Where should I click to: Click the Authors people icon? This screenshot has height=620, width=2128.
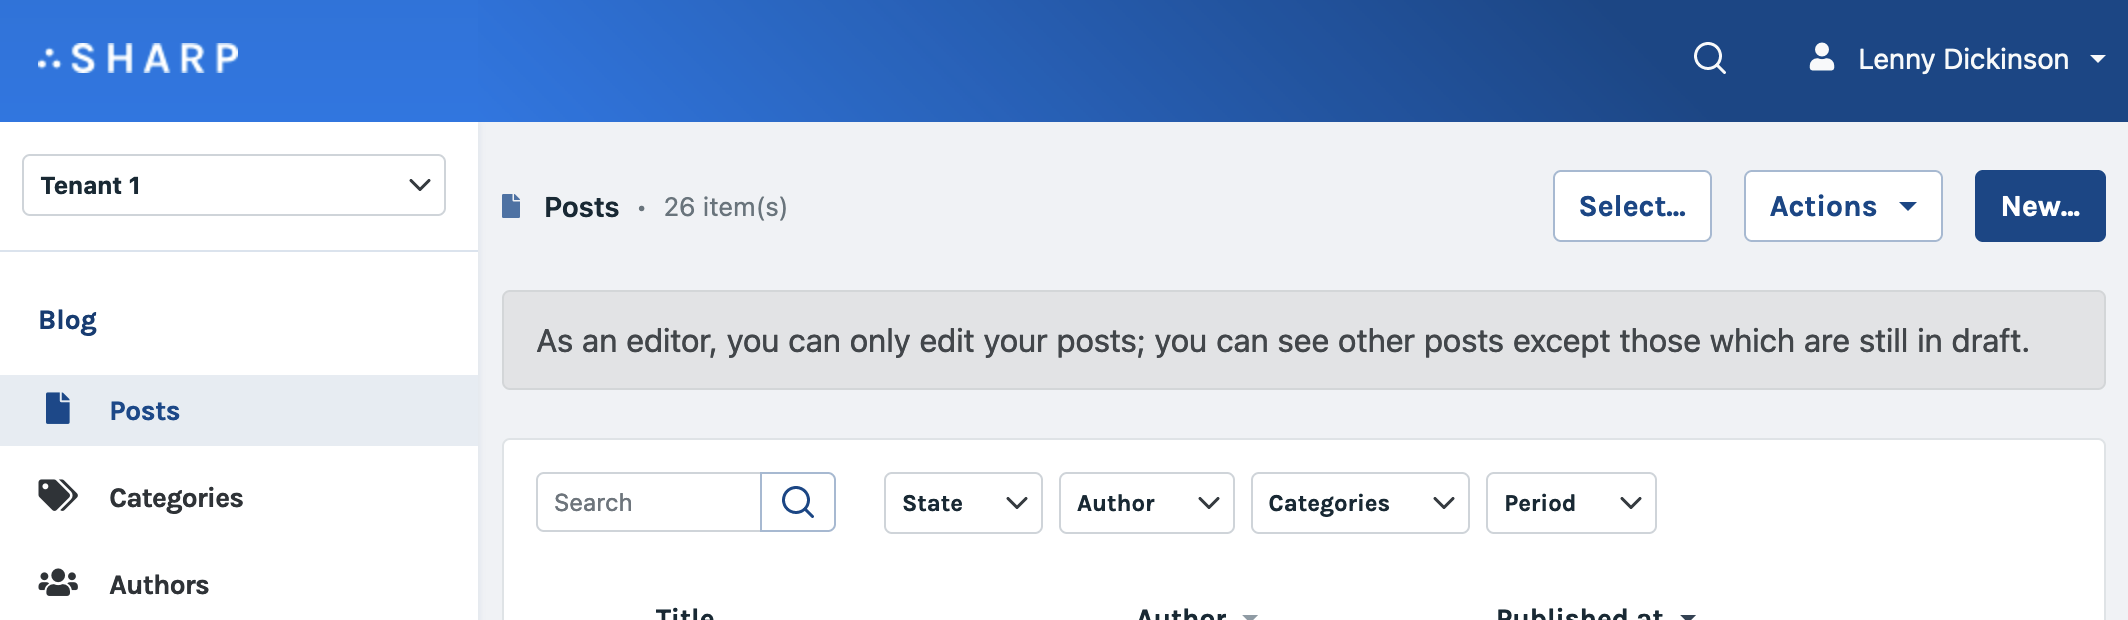point(58,583)
